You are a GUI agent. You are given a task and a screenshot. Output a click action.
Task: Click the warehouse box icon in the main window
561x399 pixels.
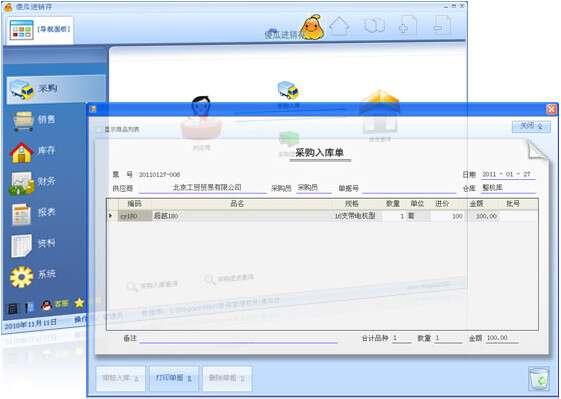click(x=380, y=112)
